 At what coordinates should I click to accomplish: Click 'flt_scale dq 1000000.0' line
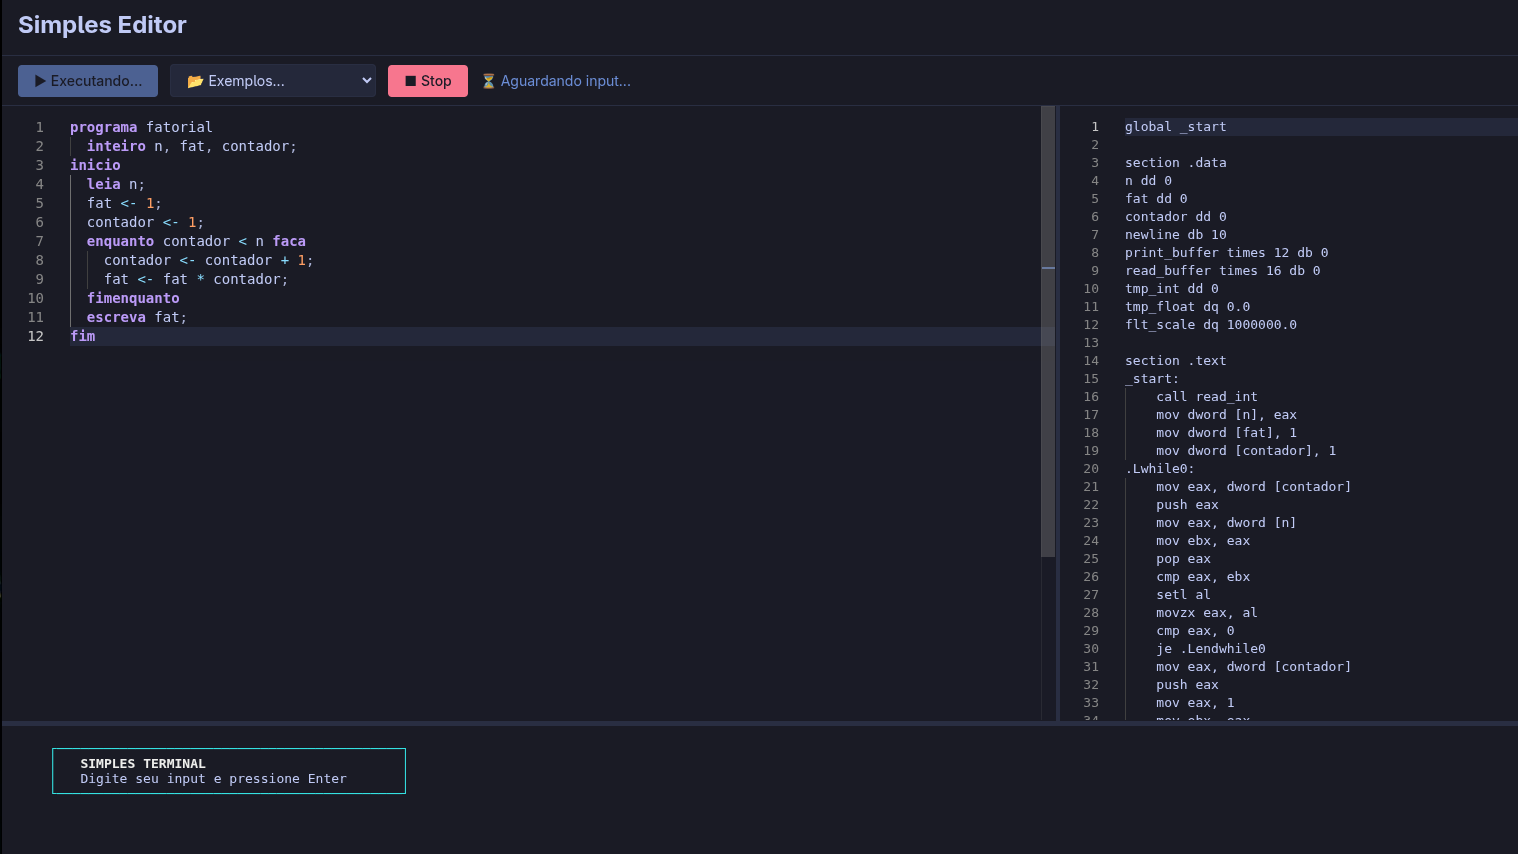[1210, 325]
